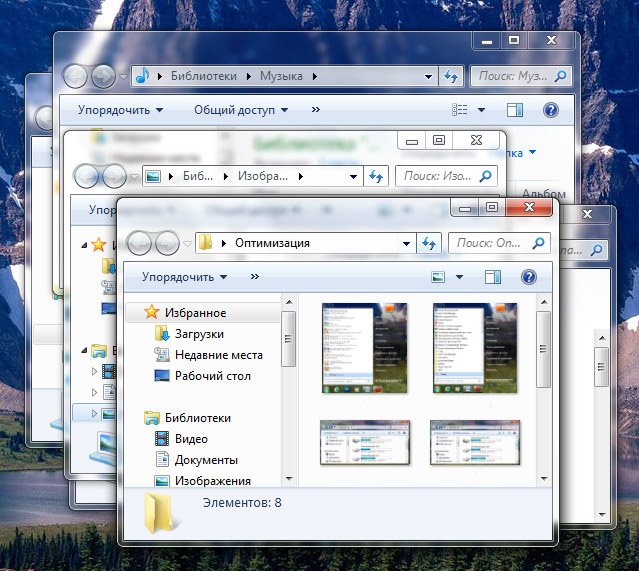Select the bottom-left Explorer screenshot thumbnail
Image resolution: width=639 pixels, height=571 pixels.
click(365, 443)
